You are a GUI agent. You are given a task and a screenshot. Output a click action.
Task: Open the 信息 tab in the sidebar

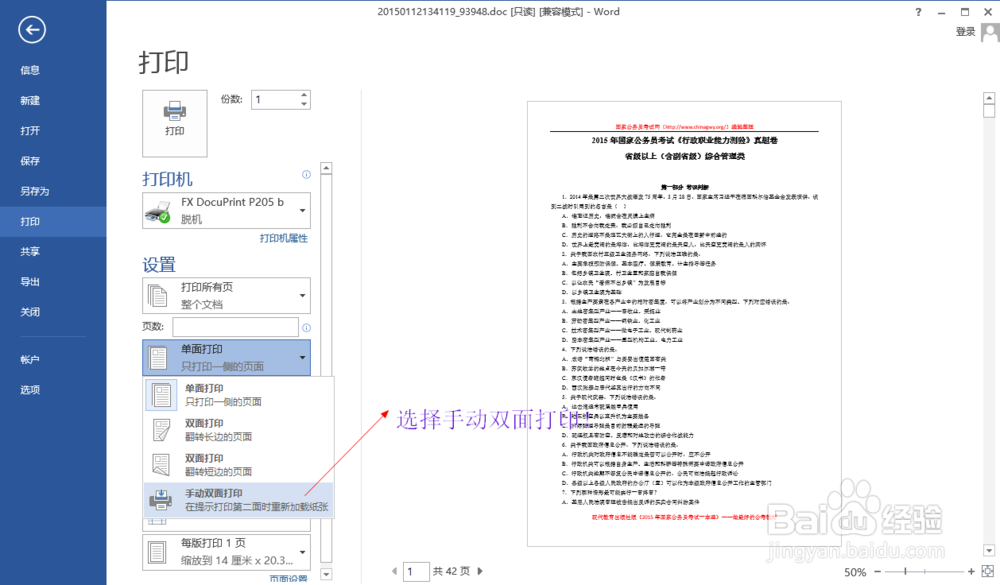pyautogui.click(x=30, y=70)
